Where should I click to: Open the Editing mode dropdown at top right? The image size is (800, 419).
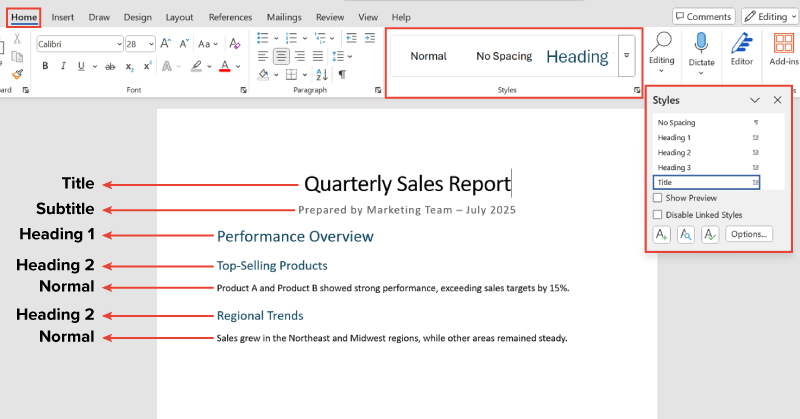click(x=769, y=17)
